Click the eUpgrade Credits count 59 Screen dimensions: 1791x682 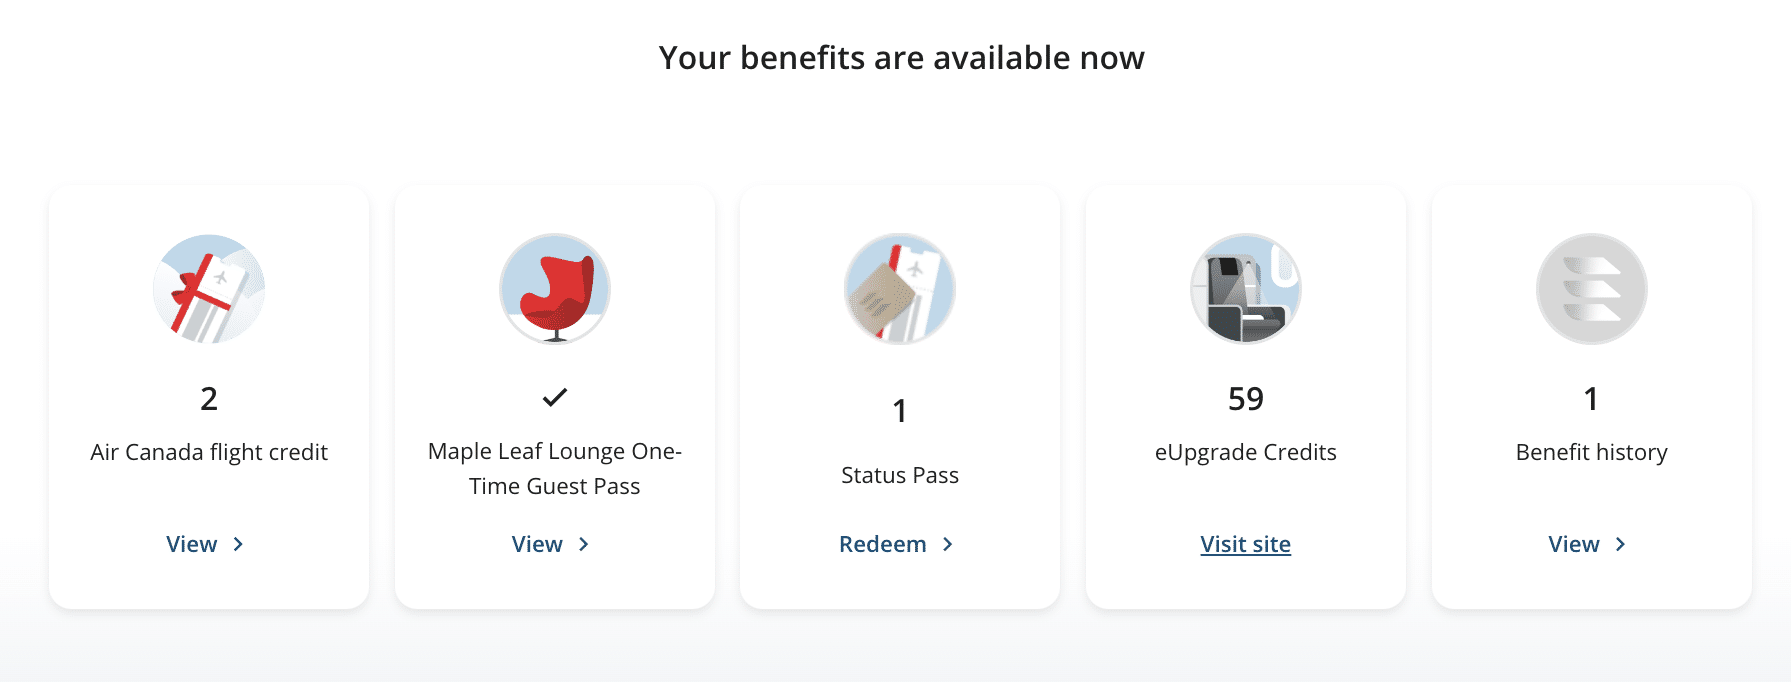tap(1246, 399)
